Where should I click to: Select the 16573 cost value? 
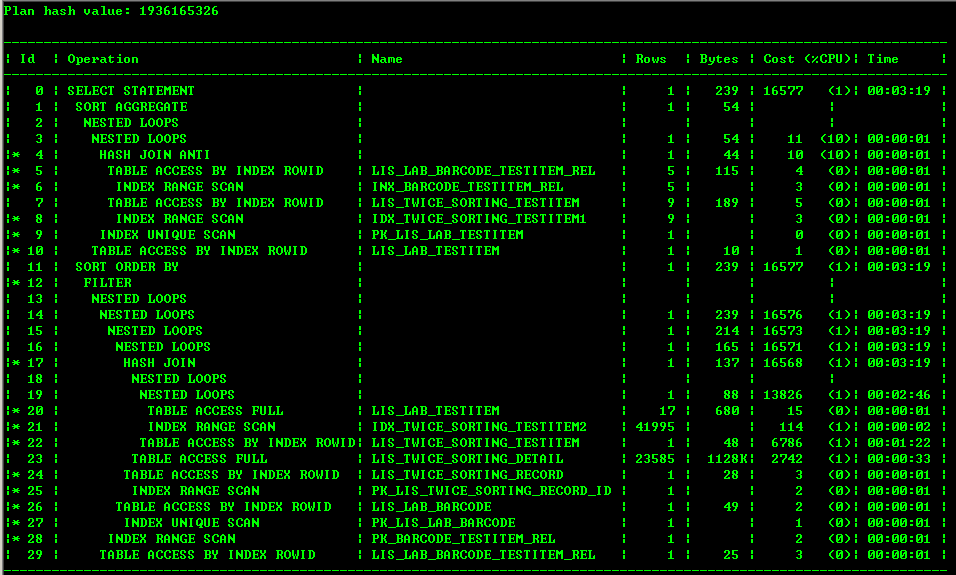pos(783,330)
